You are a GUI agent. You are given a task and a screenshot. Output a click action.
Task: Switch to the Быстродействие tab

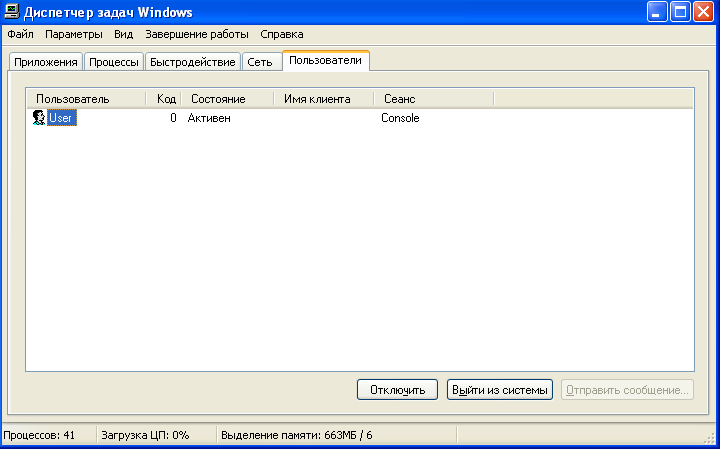[193, 62]
